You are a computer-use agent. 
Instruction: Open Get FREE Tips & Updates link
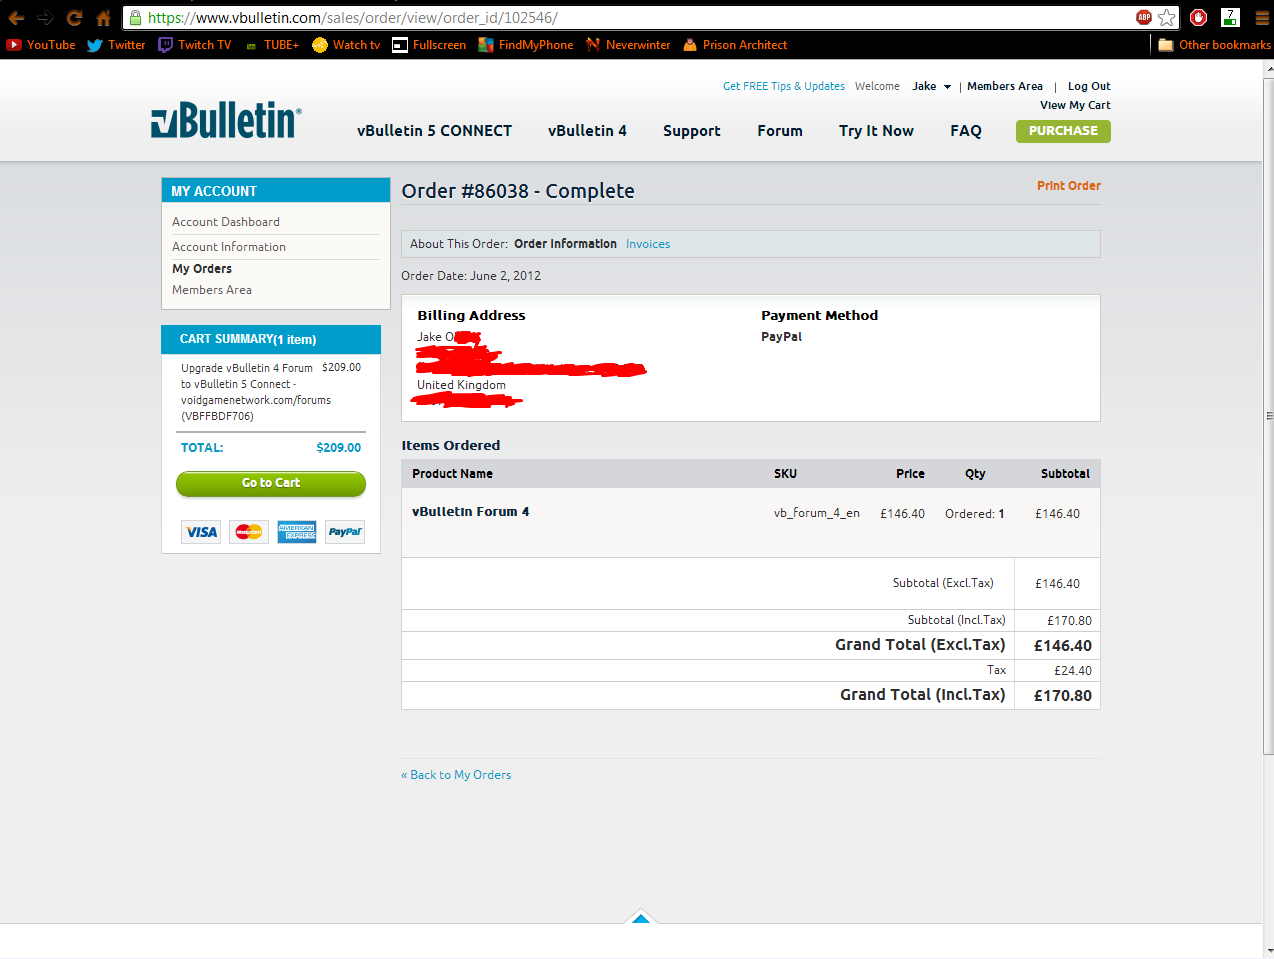point(783,86)
